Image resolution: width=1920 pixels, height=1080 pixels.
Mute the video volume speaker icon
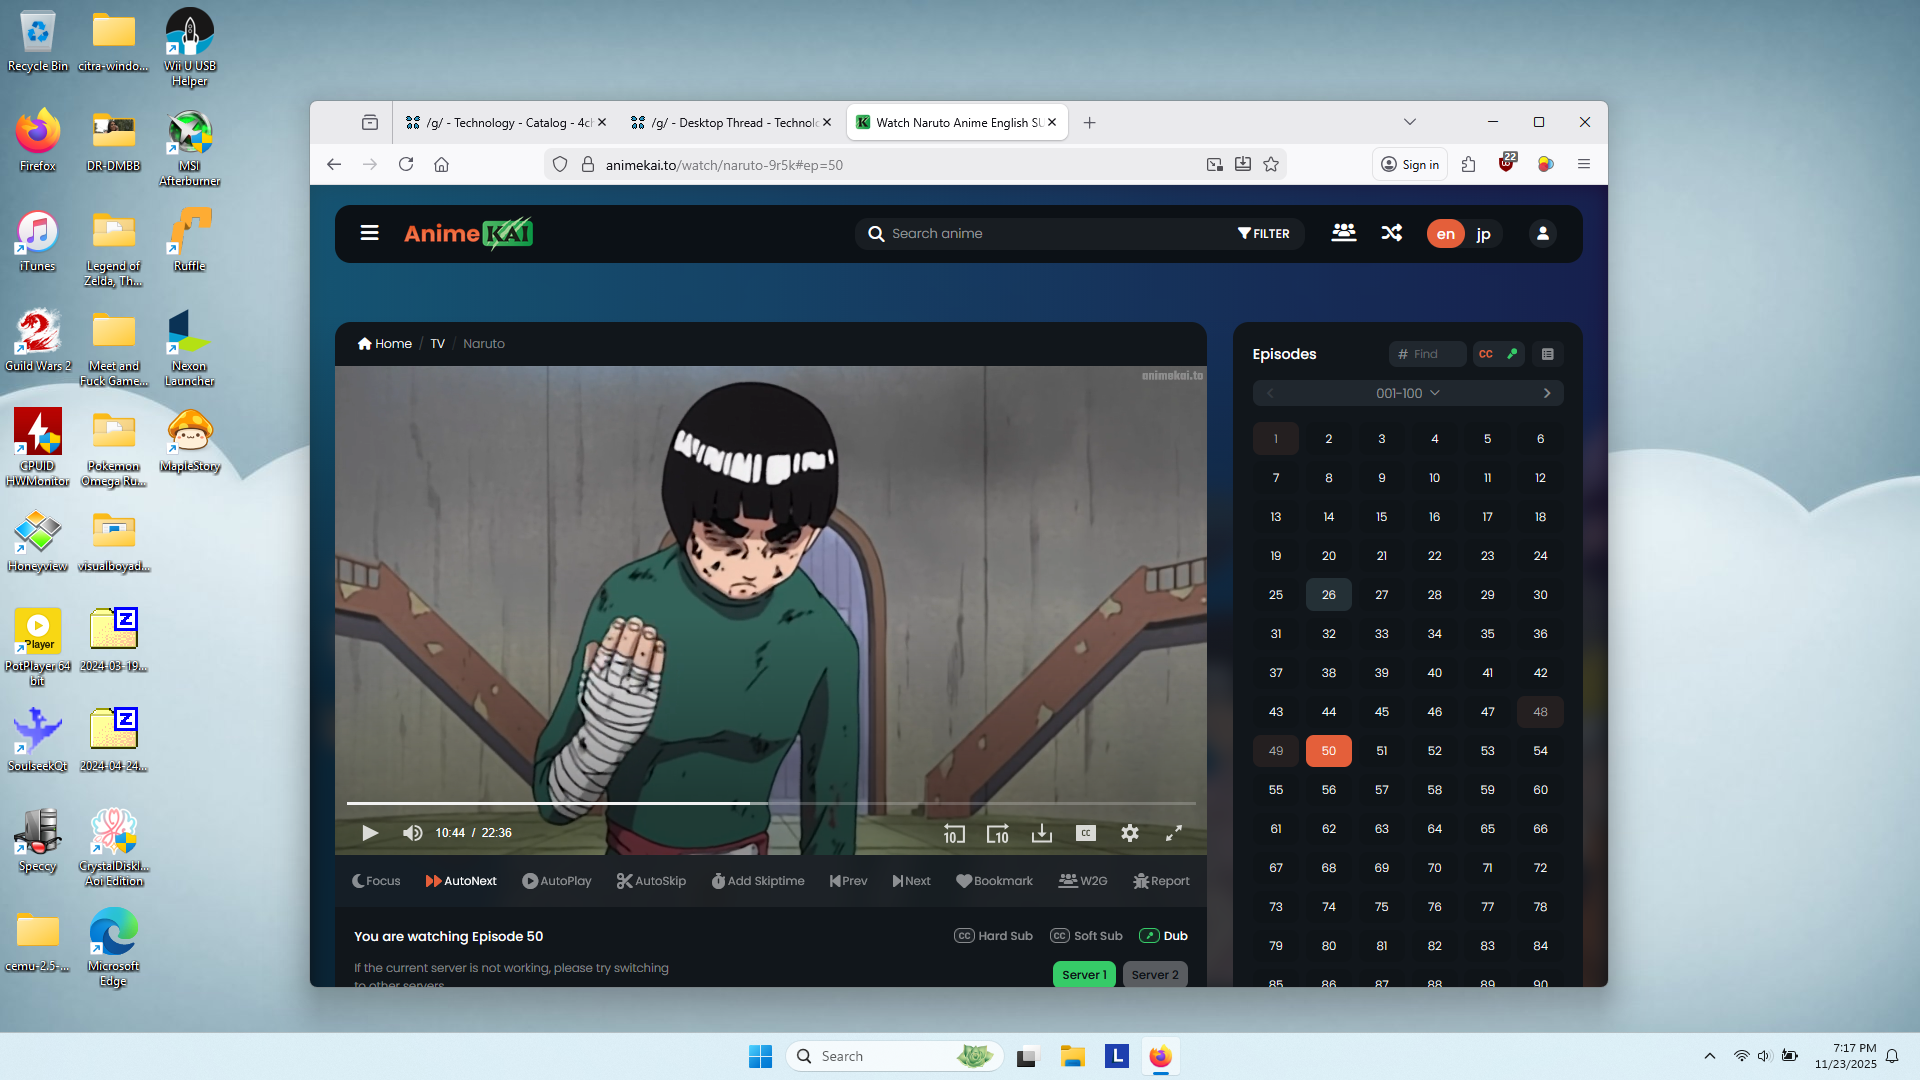(x=412, y=833)
